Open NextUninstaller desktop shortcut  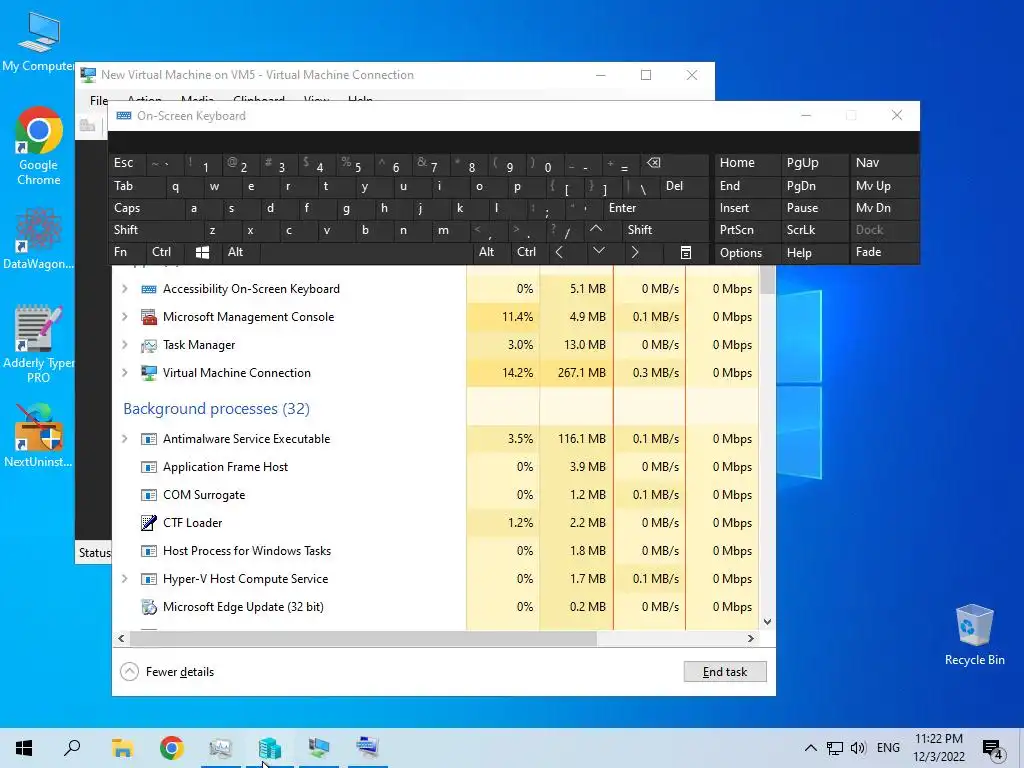point(39,436)
